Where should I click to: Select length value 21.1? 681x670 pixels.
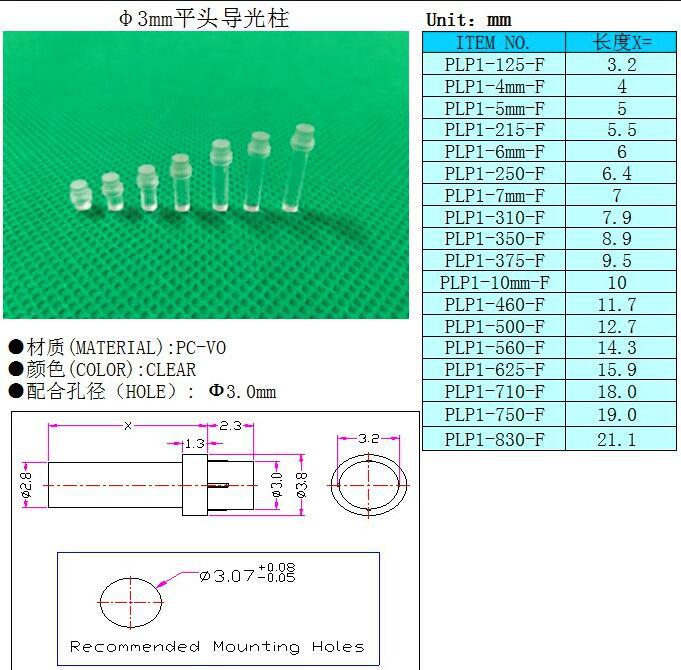tap(617, 439)
